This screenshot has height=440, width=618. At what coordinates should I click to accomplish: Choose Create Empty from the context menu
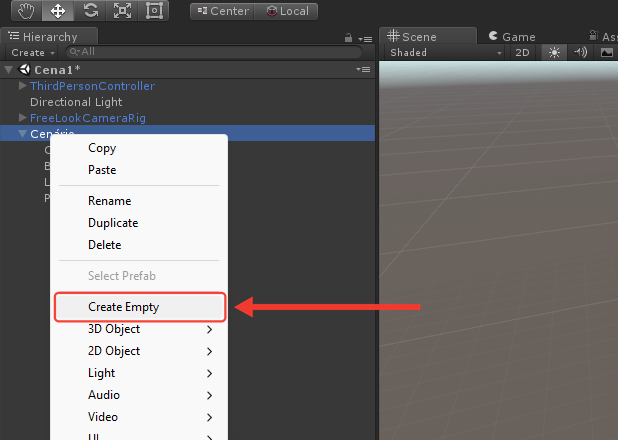139,307
